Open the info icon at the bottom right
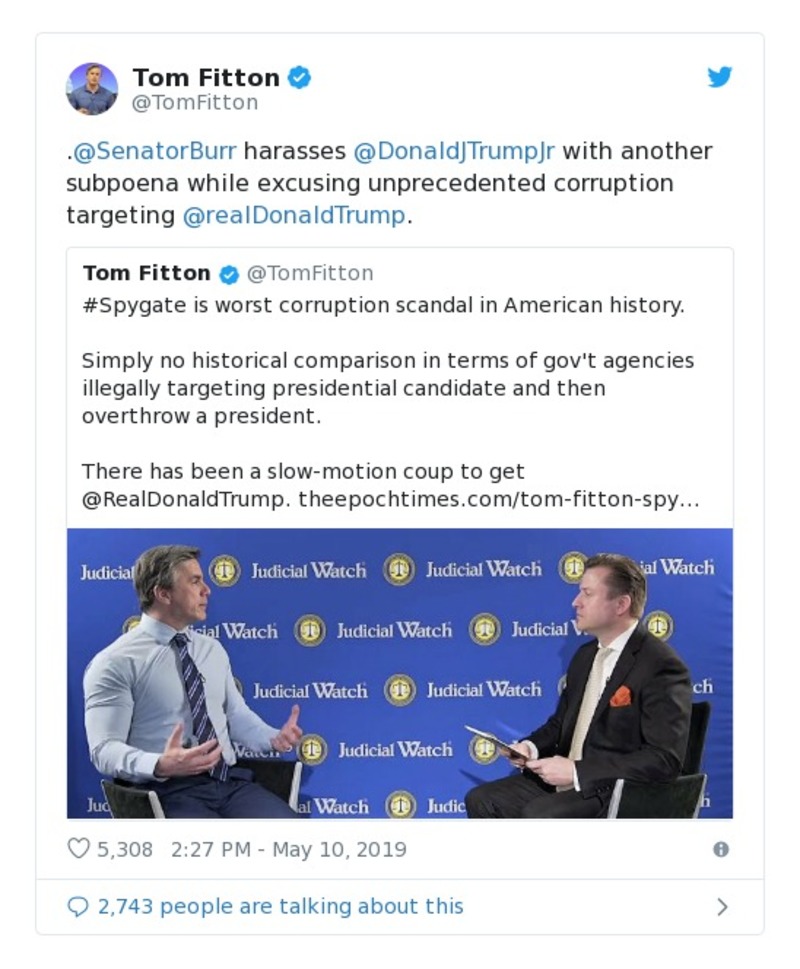Image resolution: width=800 pixels, height=969 pixels. [722, 847]
